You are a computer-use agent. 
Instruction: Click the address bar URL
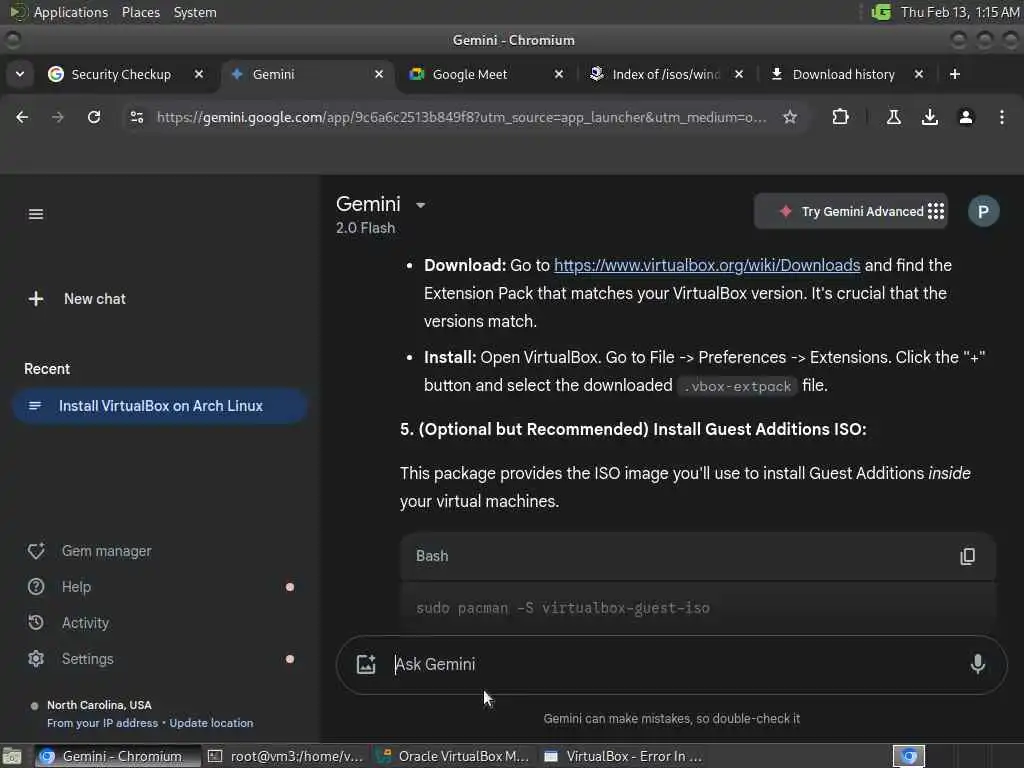tap(461, 118)
